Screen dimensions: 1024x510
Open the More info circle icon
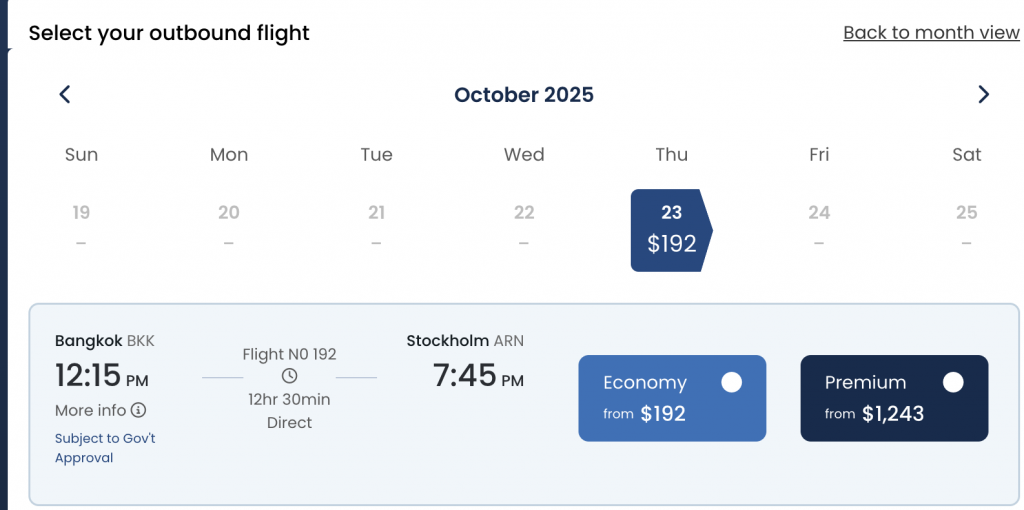pos(138,410)
